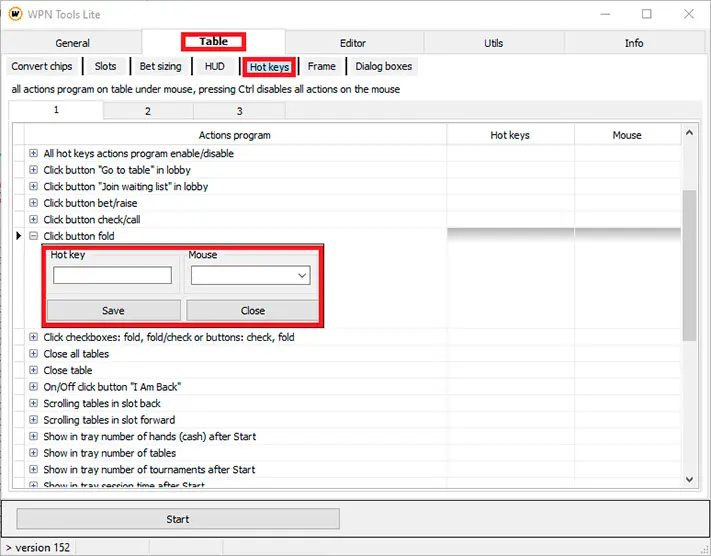Collapse the "Click button fold" row

point(34,236)
